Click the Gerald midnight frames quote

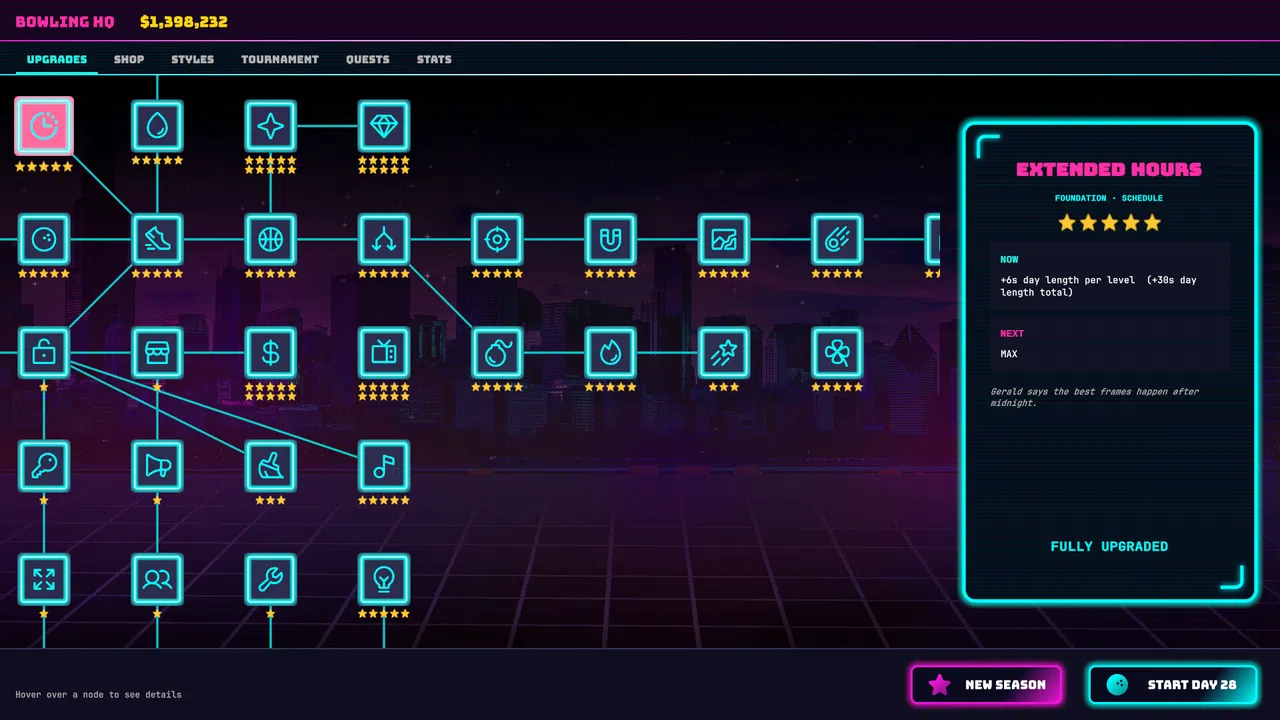(x=1095, y=397)
